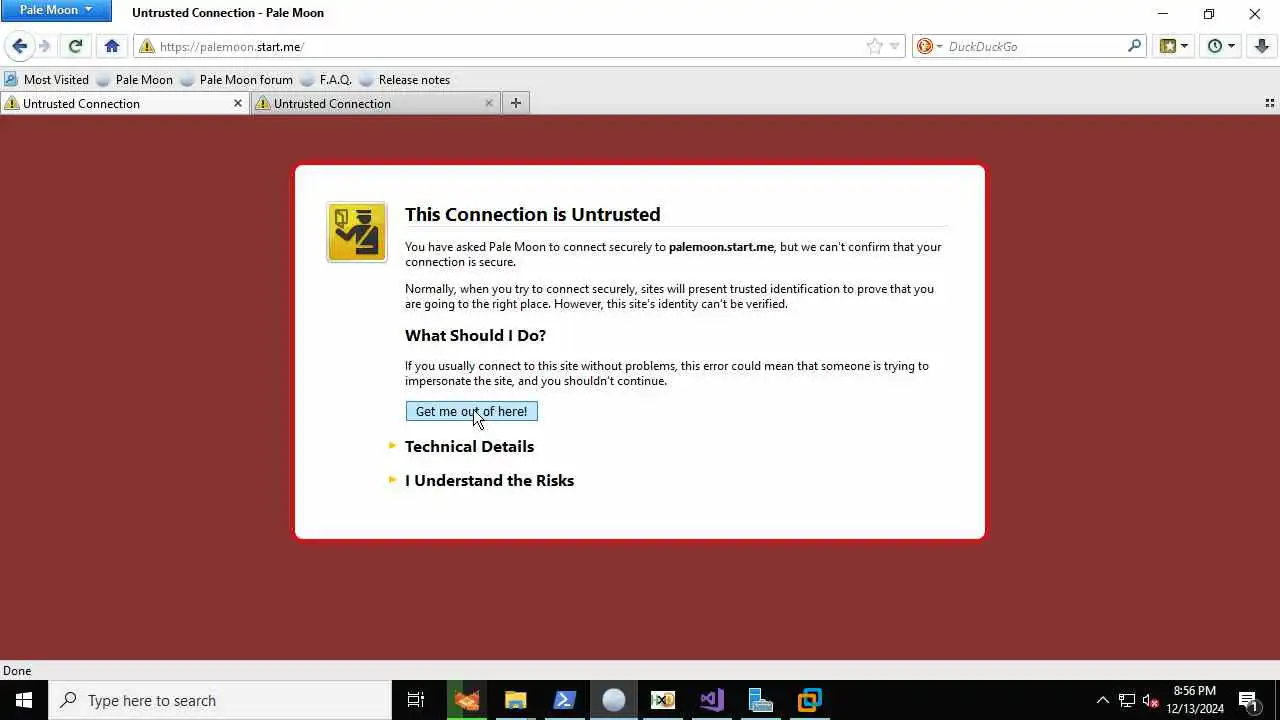Open the orange app pinned beside Task View
Viewport: 1280px width, 720px height.
coord(466,700)
